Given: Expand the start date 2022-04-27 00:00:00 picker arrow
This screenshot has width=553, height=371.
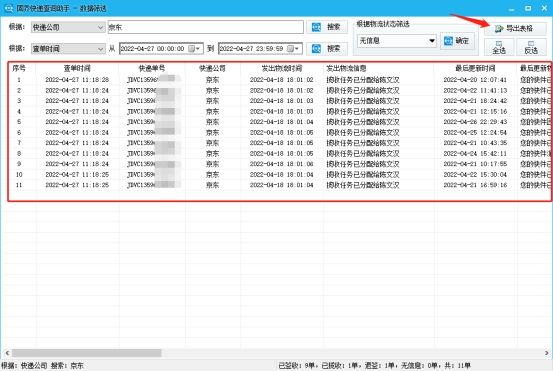Looking at the screenshot, I should click(198, 48).
